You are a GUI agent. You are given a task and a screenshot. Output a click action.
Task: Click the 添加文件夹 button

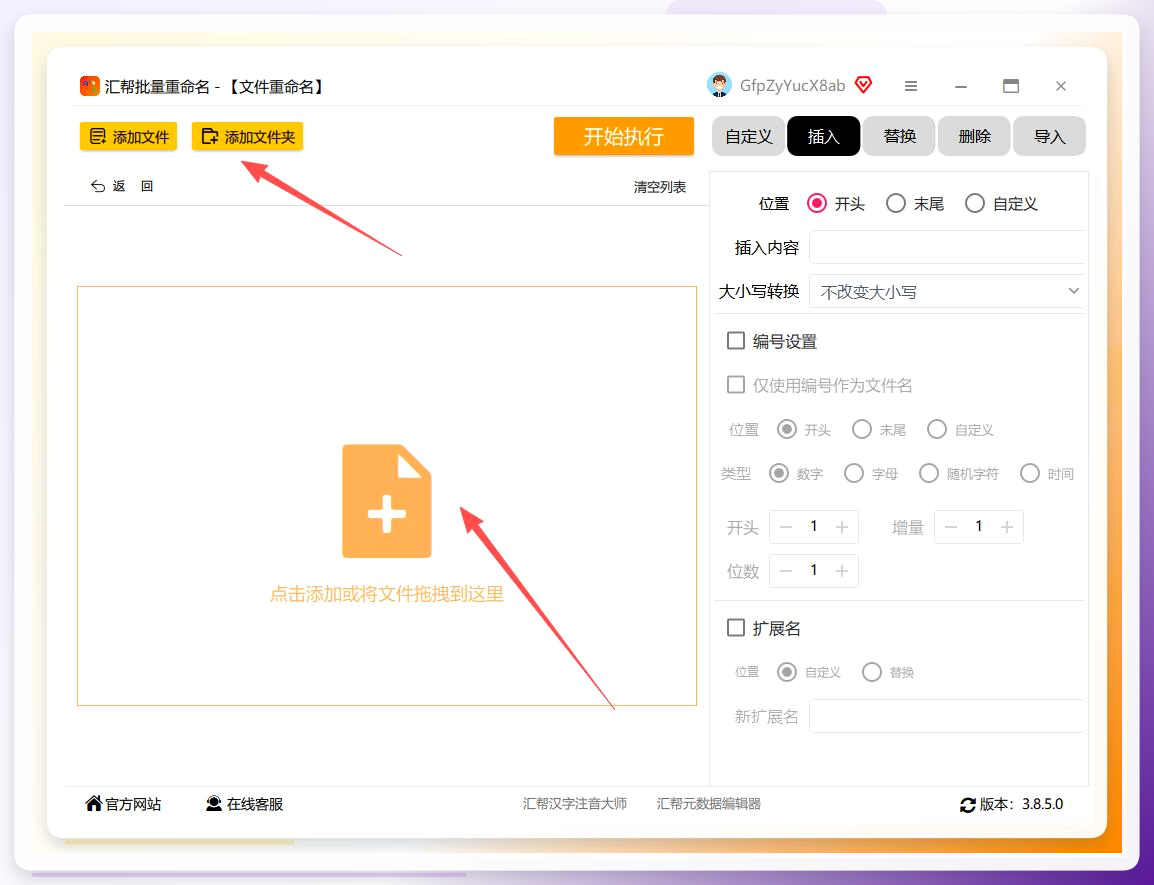[x=247, y=136]
